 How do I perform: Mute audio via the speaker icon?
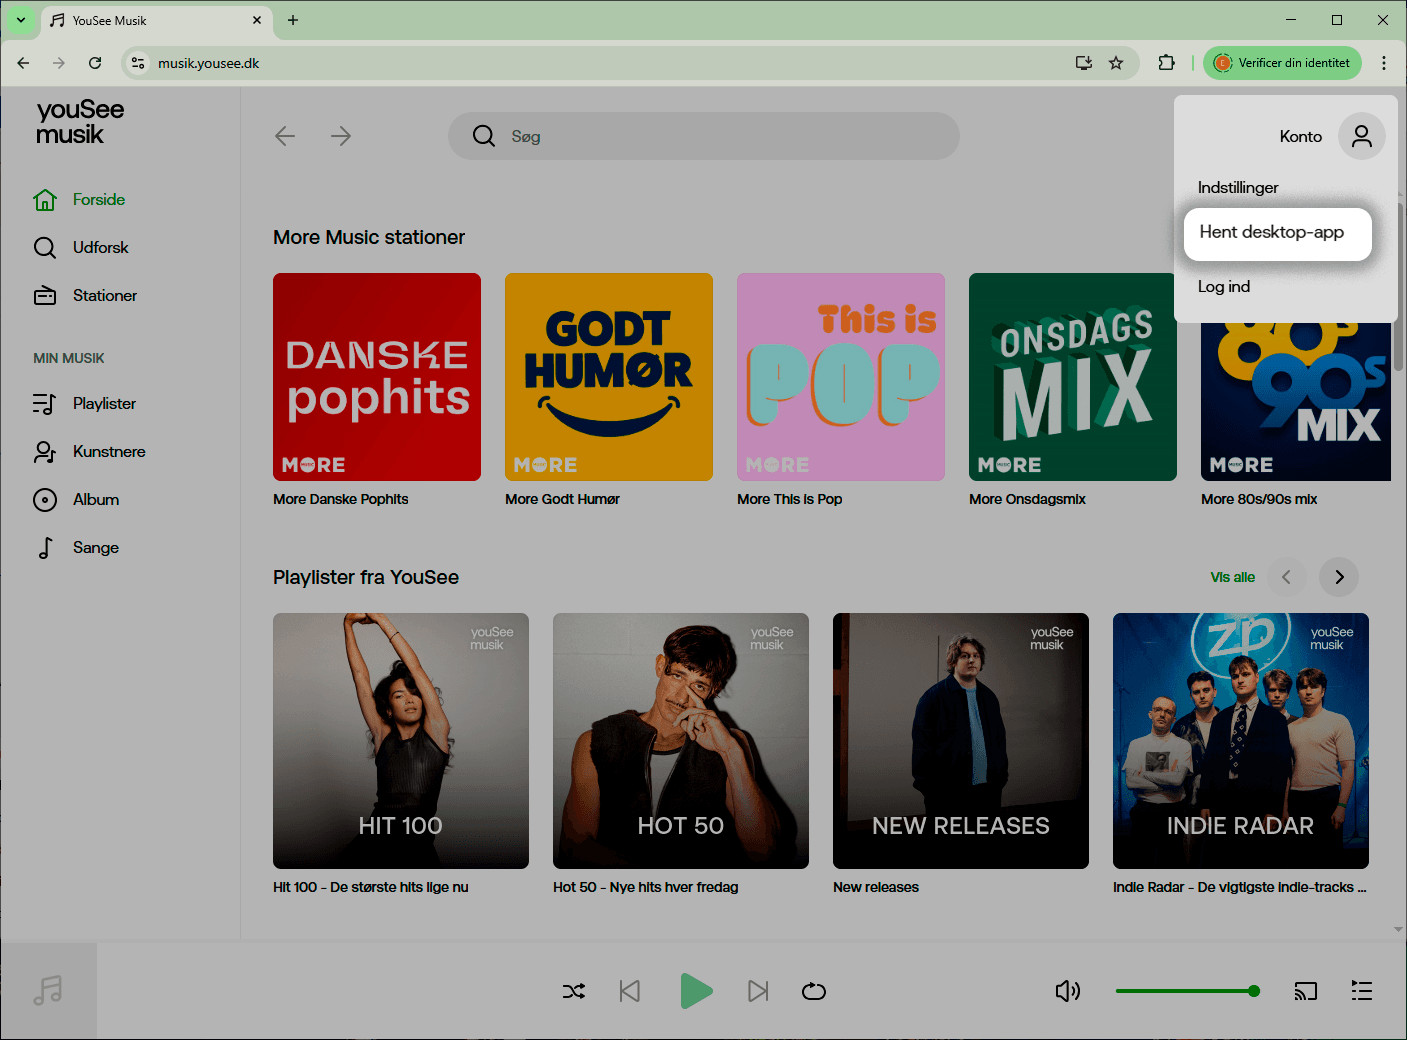[1068, 991]
